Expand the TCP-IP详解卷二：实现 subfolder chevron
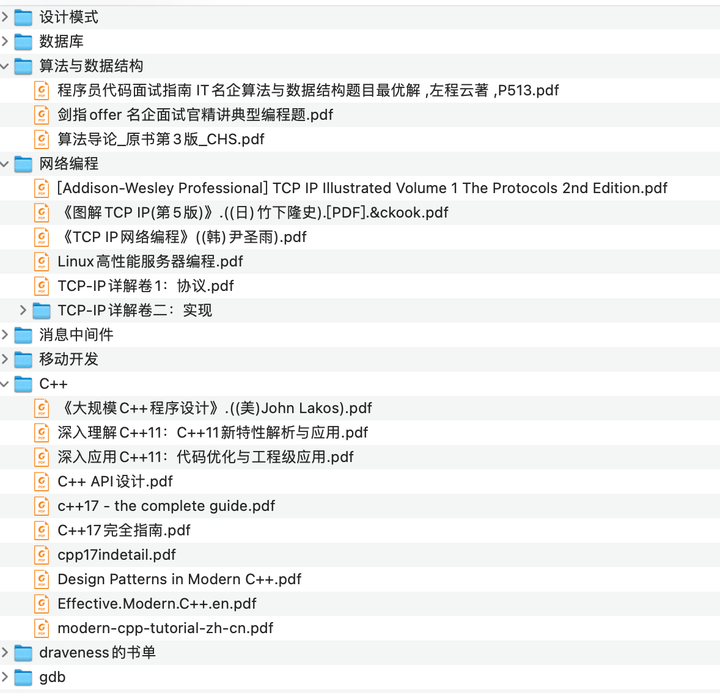The width and height of the screenshot is (720, 693). point(23,310)
